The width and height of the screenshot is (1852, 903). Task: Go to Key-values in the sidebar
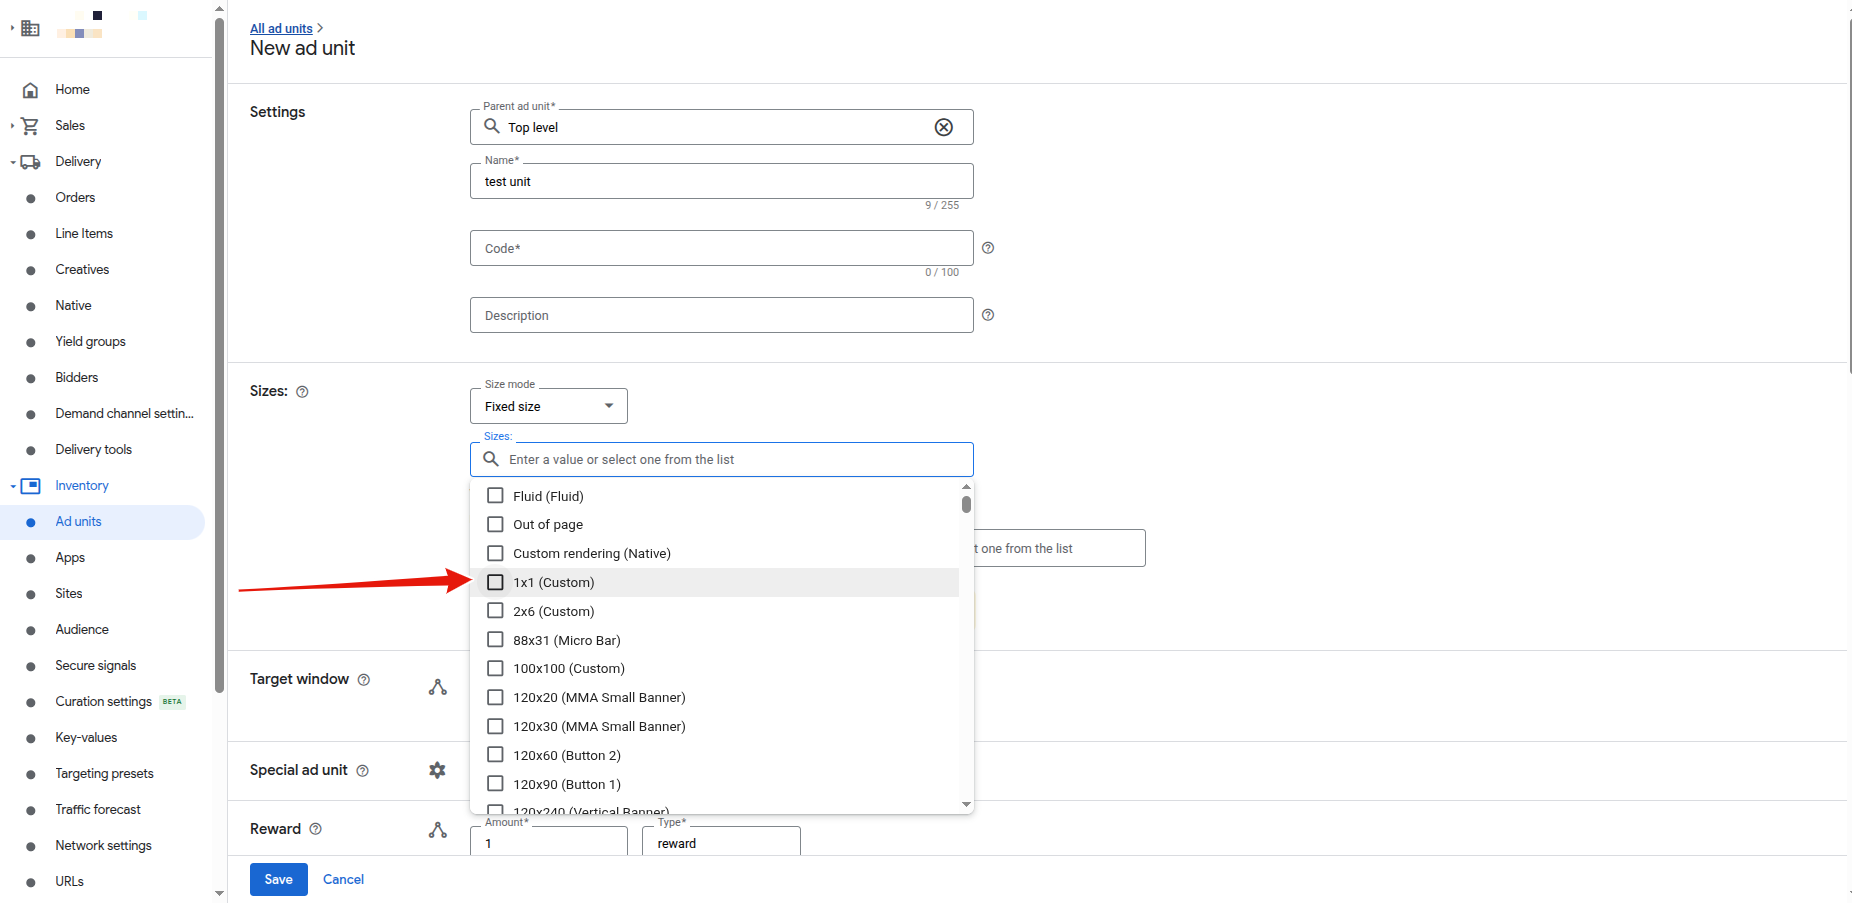coord(86,738)
